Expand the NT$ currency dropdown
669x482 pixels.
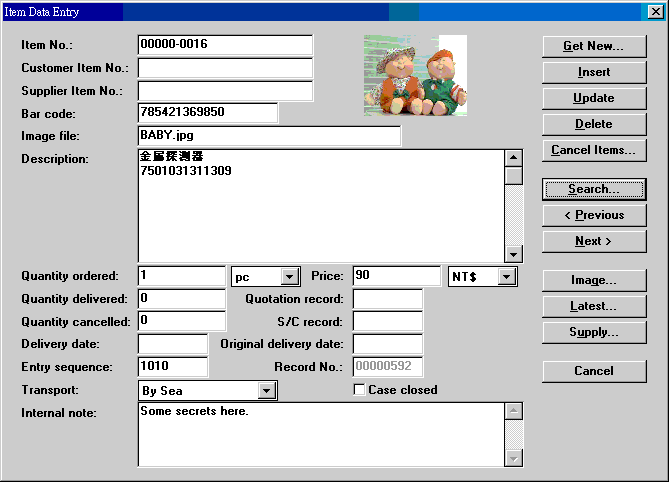point(507,277)
